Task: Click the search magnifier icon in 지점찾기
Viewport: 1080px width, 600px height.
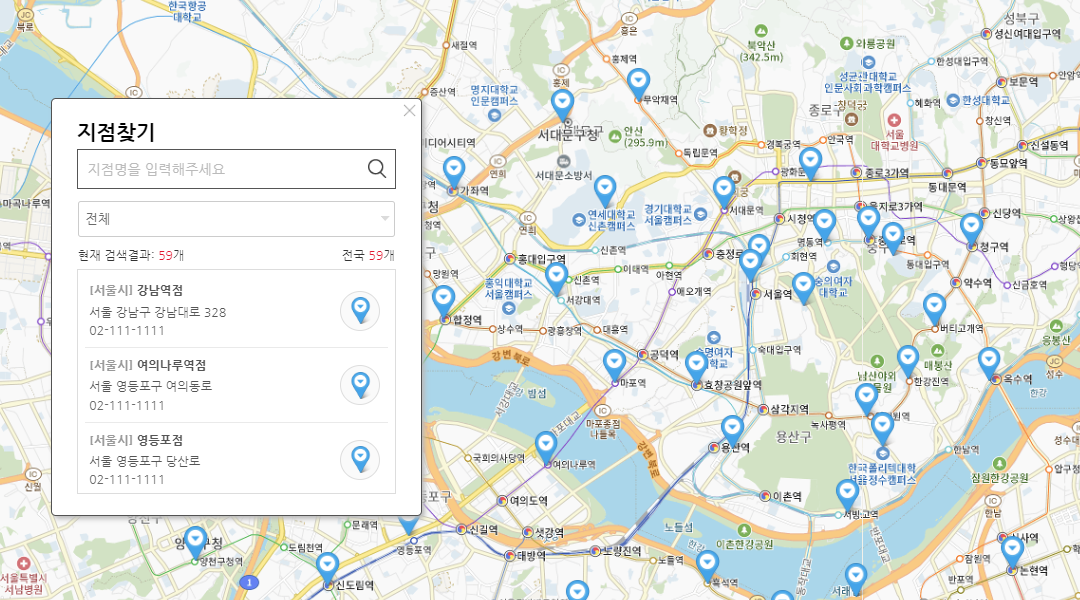Action: pos(376,168)
